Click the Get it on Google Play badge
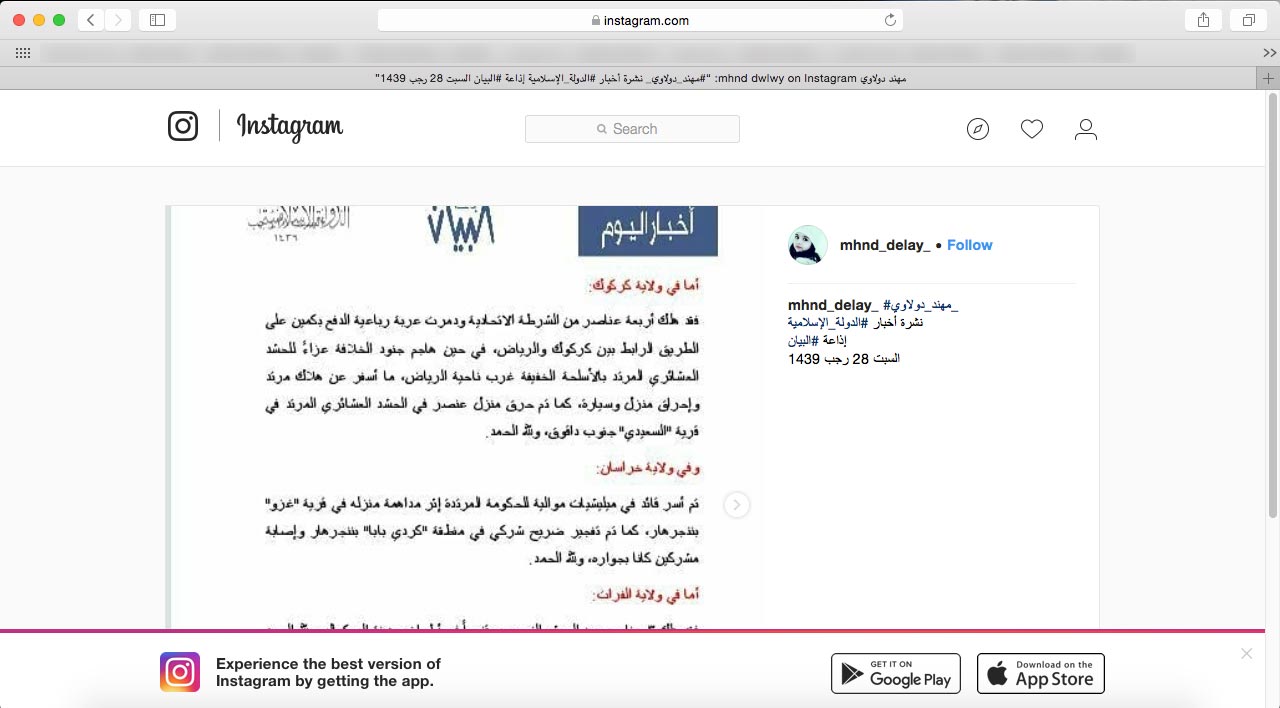 click(x=895, y=673)
